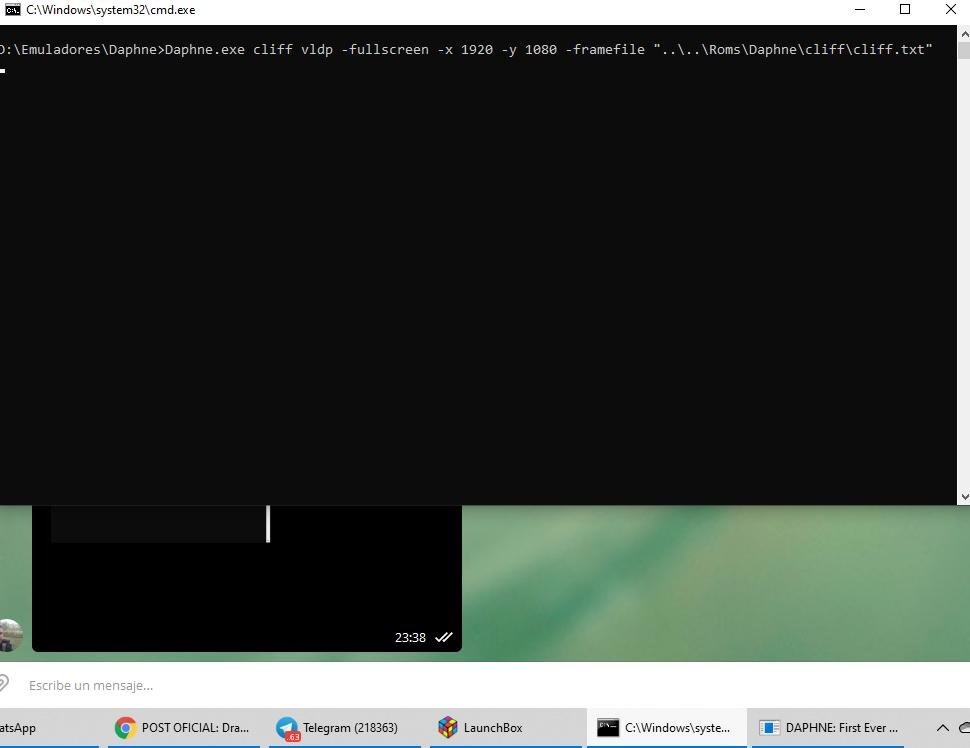970x748 pixels.
Task: Close the cmd.exe window
Action: 950,10
